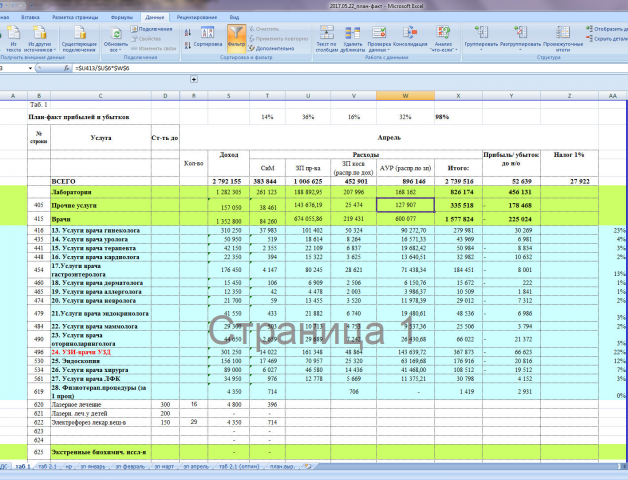This screenshot has width=628, height=480.
Task: Click the insert new worksheet icon
Action: pyautogui.click(x=308, y=467)
